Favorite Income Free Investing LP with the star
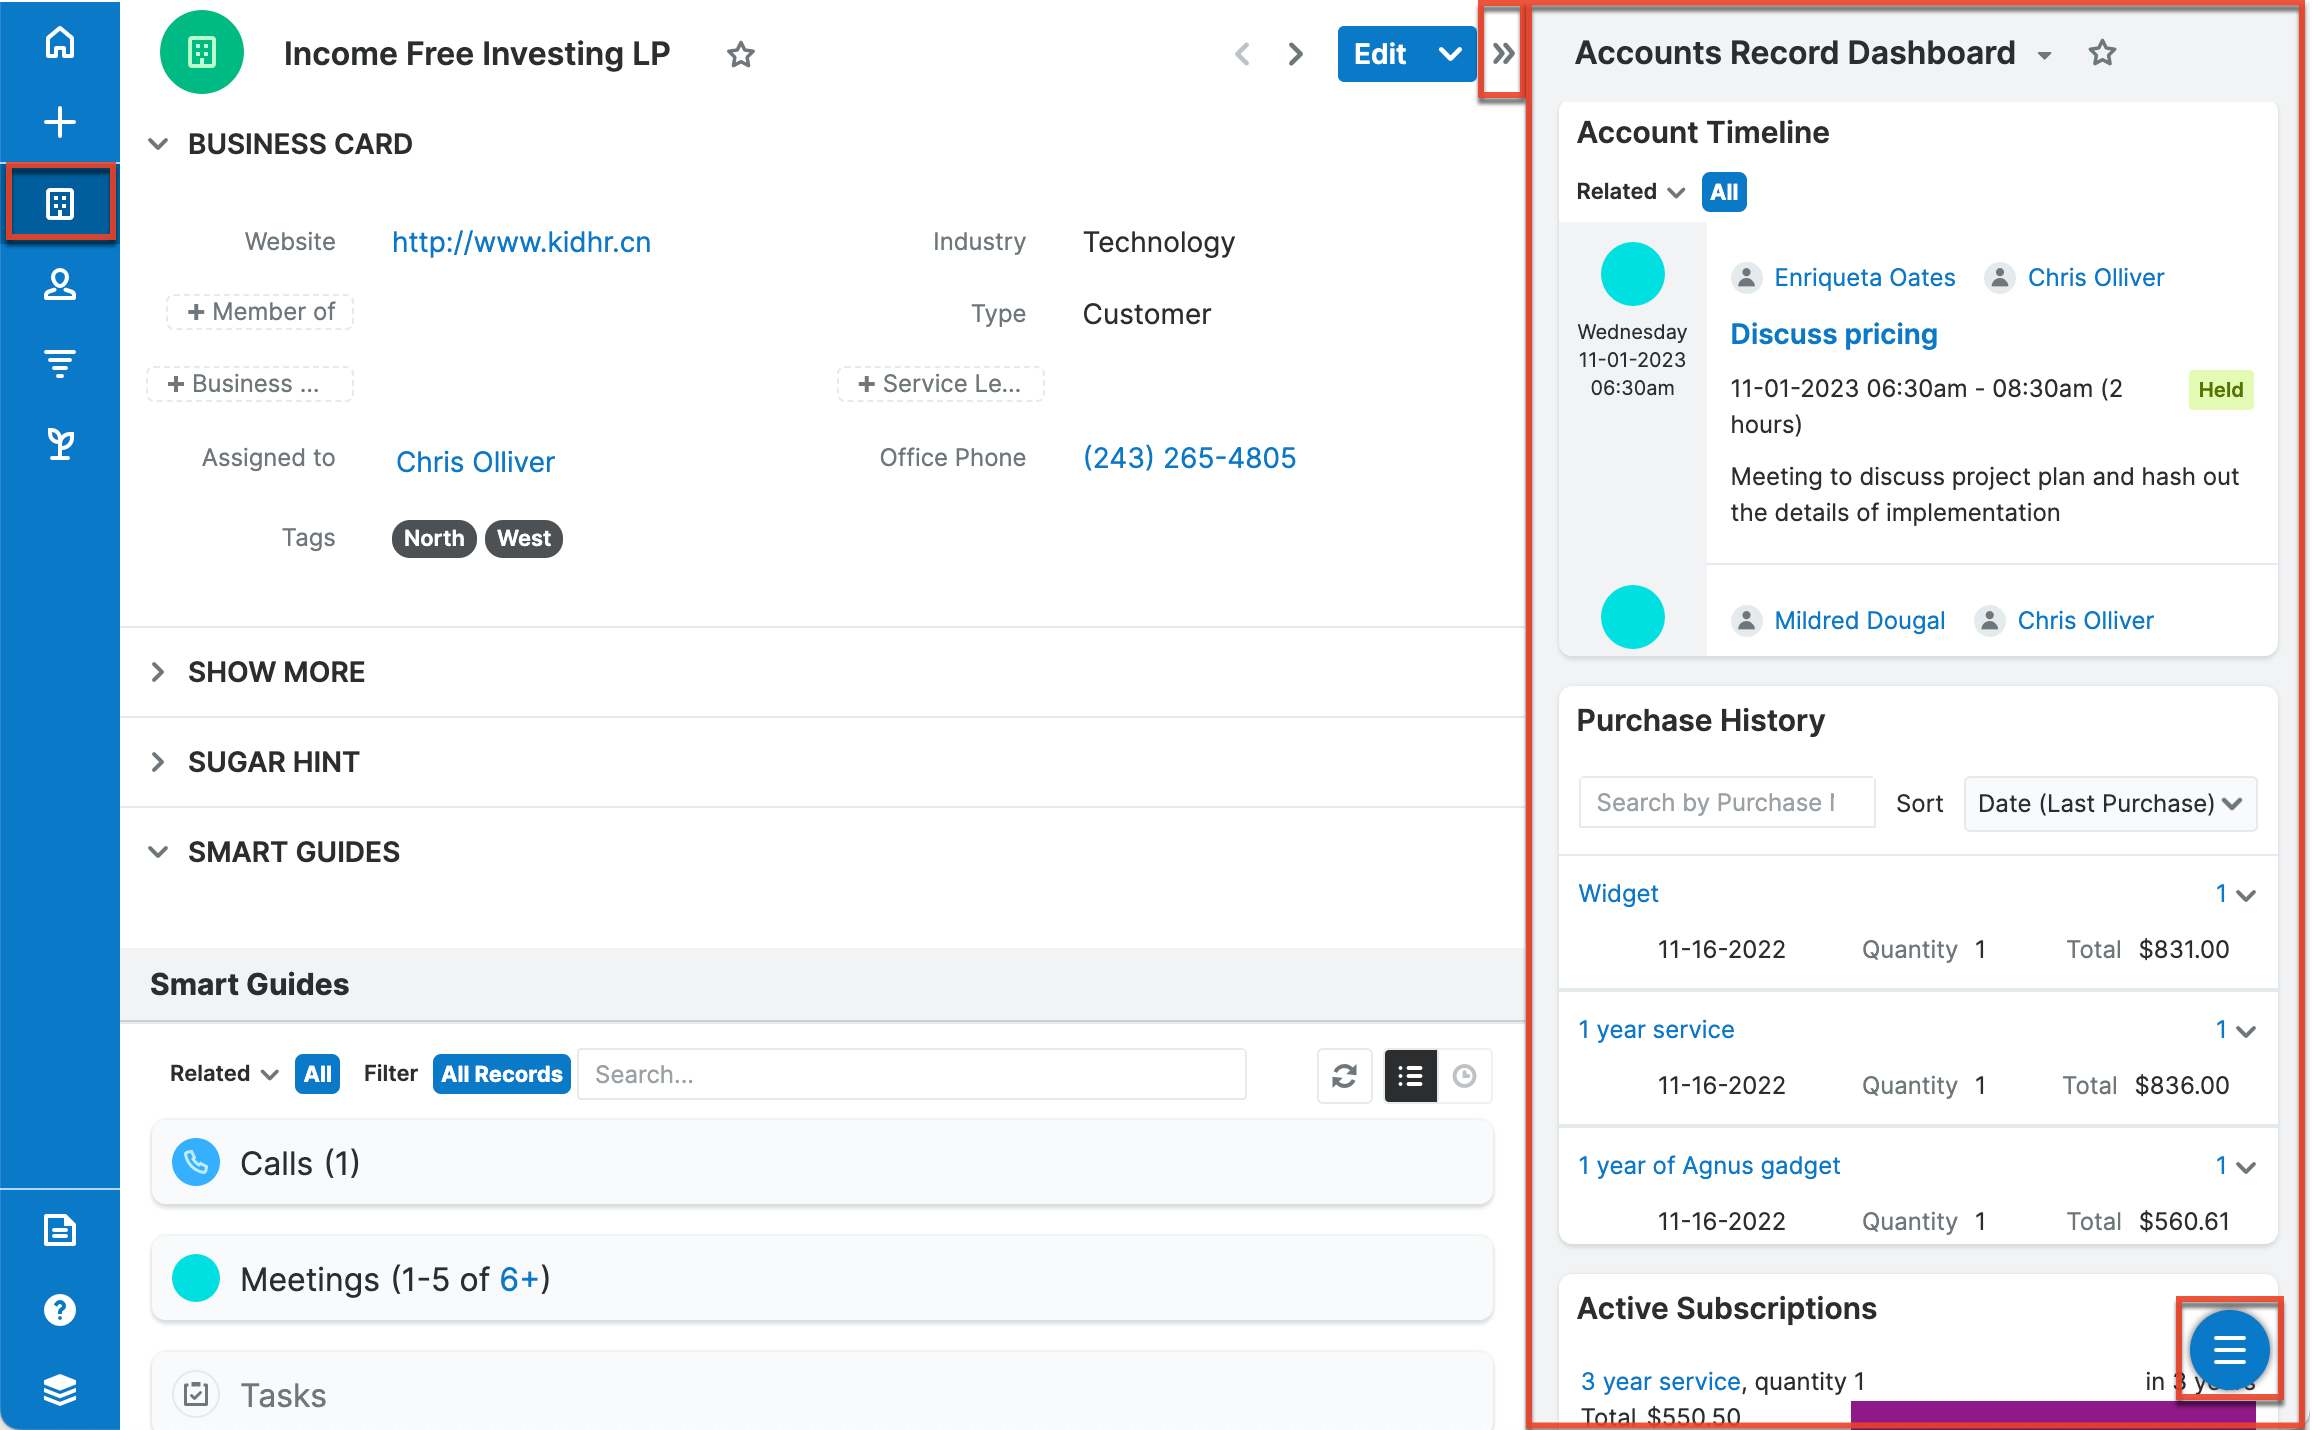This screenshot has width=2312, height=1430. (x=741, y=55)
